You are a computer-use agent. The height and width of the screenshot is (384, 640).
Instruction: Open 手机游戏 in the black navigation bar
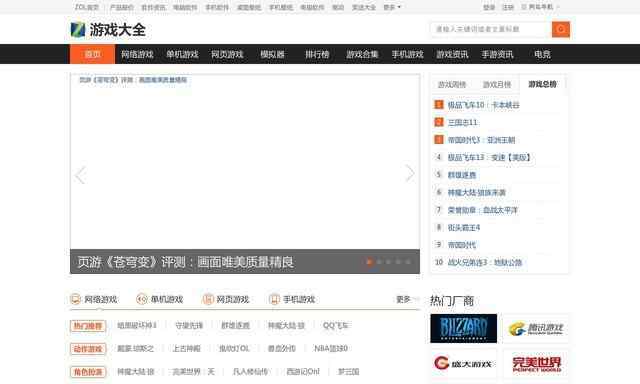pyautogui.click(x=407, y=54)
